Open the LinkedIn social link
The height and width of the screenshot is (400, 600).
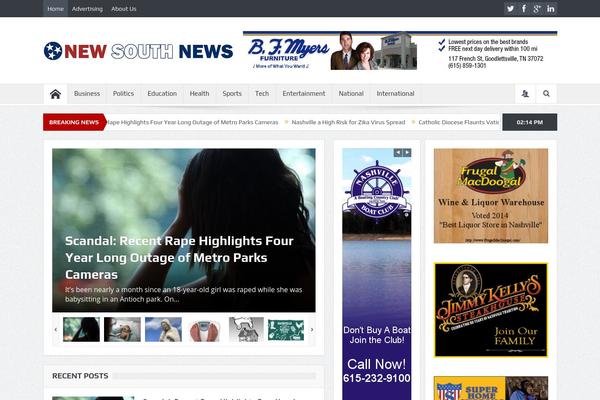(x=551, y=9)
